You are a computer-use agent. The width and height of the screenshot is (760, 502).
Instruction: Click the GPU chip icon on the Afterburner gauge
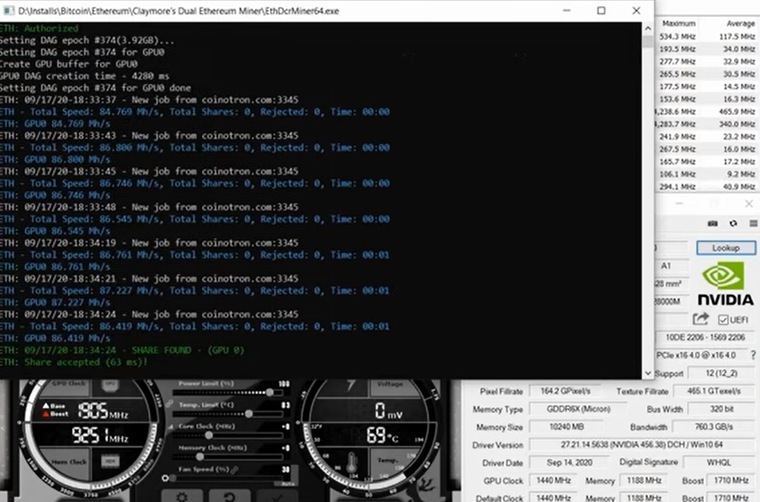pos(110,385)
